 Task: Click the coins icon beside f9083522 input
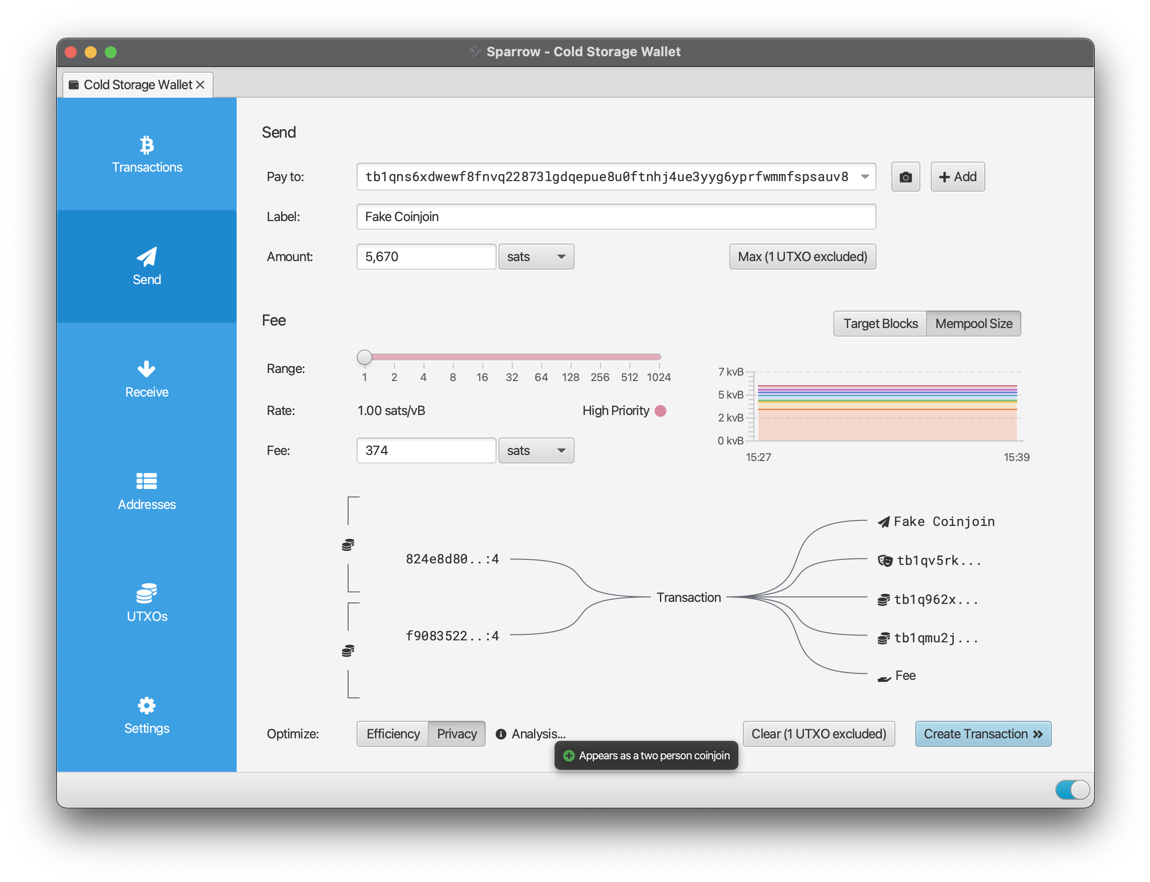click(x=348, y=650)
